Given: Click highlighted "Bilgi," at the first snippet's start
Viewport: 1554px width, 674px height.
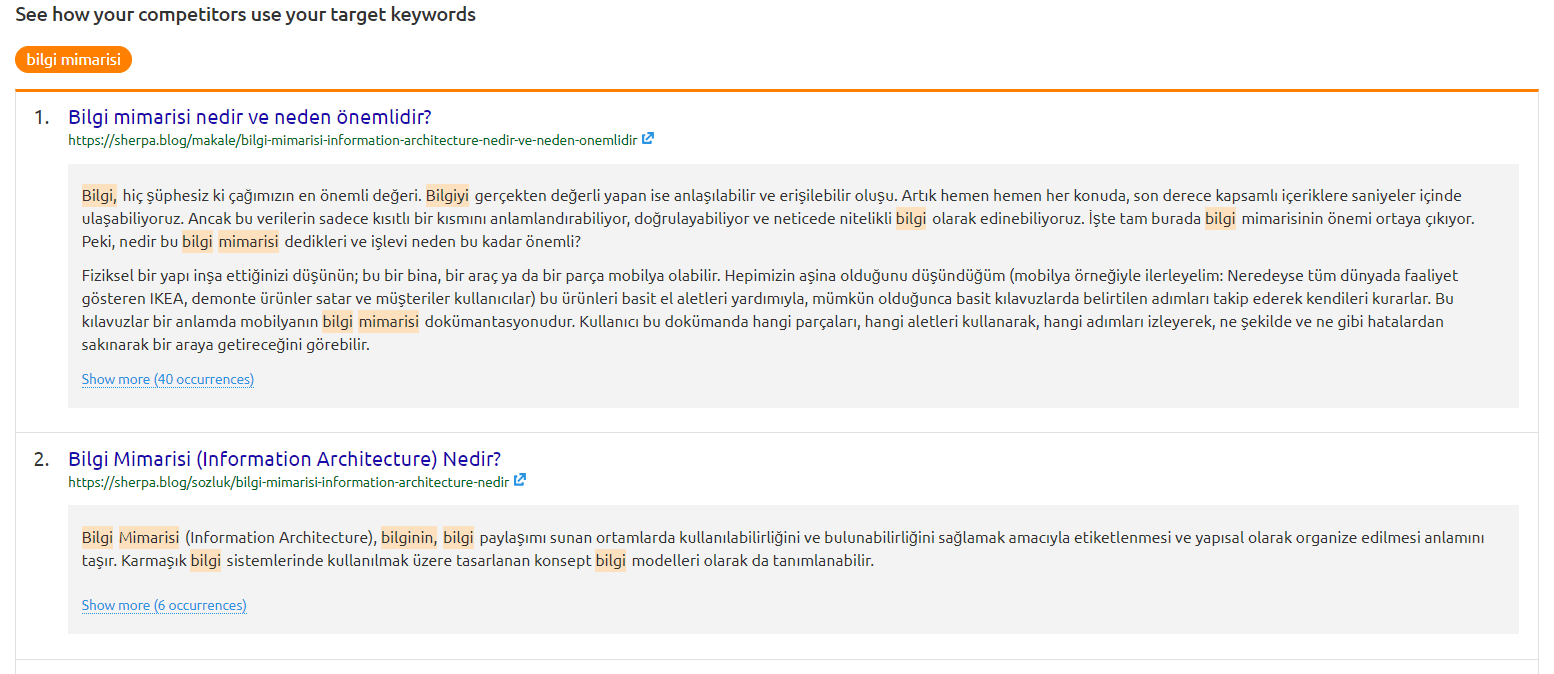Looking at the screenshot, I should 99,196.
